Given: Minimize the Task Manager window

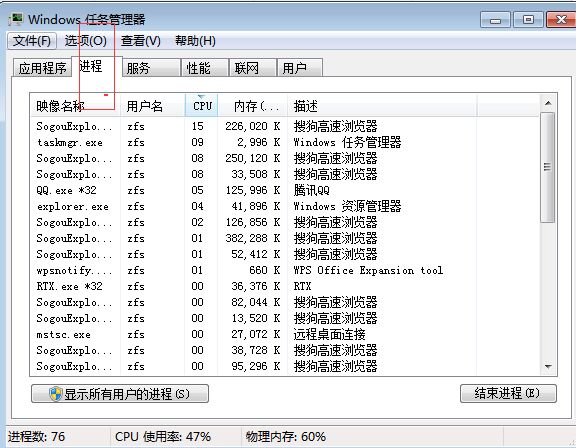Looking at the screenshot, I should click(x=495, y=20).
